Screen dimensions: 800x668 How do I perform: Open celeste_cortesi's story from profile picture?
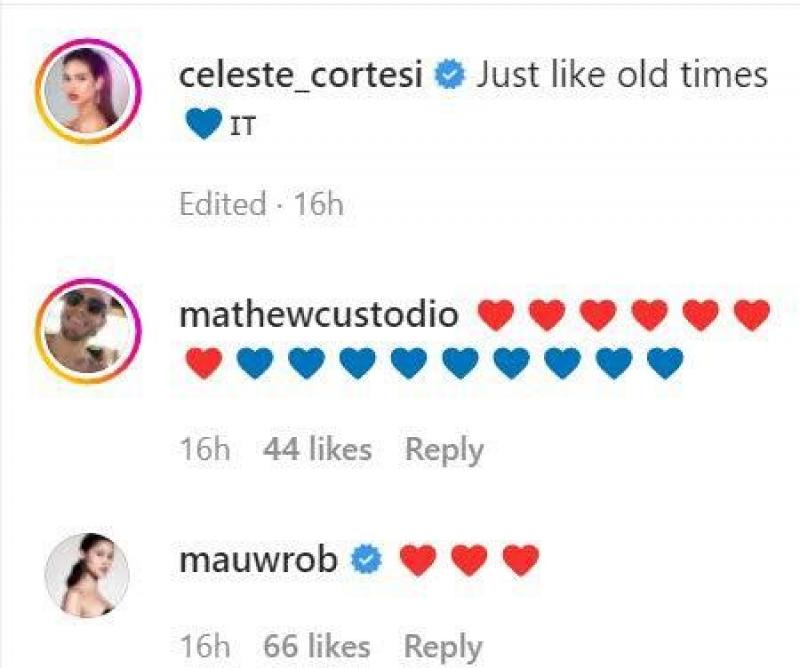pyautogui.click(x=88, y=90)
